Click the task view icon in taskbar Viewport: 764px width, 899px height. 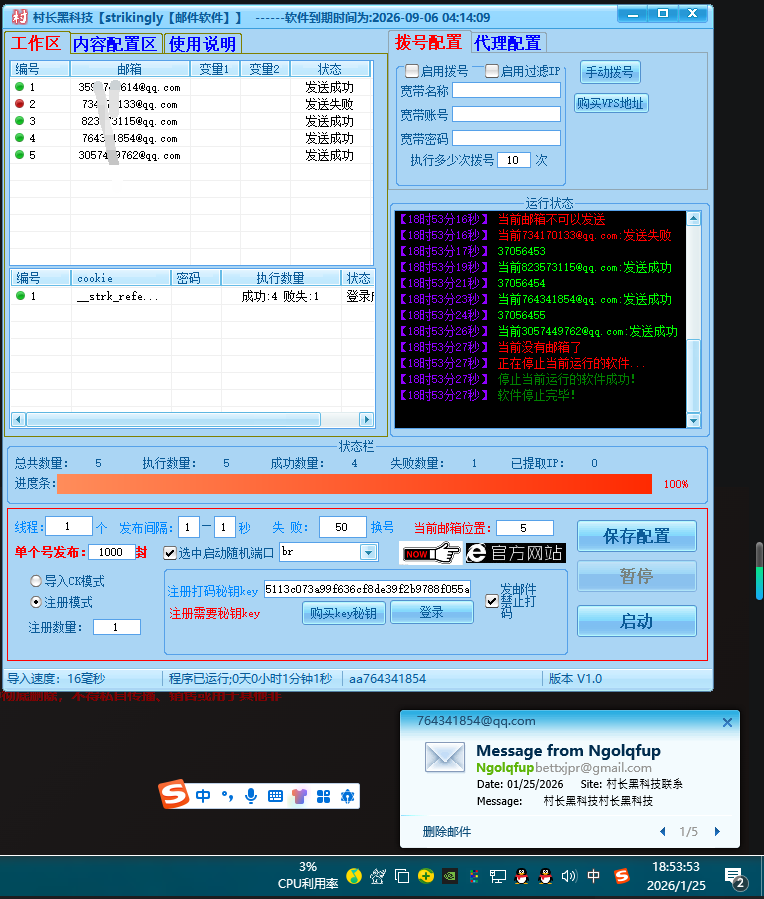coord(402,876)
